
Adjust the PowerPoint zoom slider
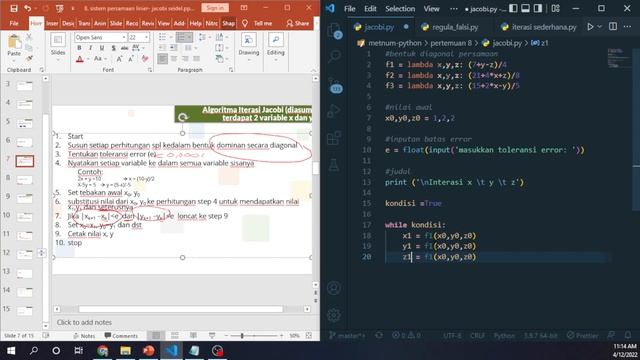click(x=242, y=336)
